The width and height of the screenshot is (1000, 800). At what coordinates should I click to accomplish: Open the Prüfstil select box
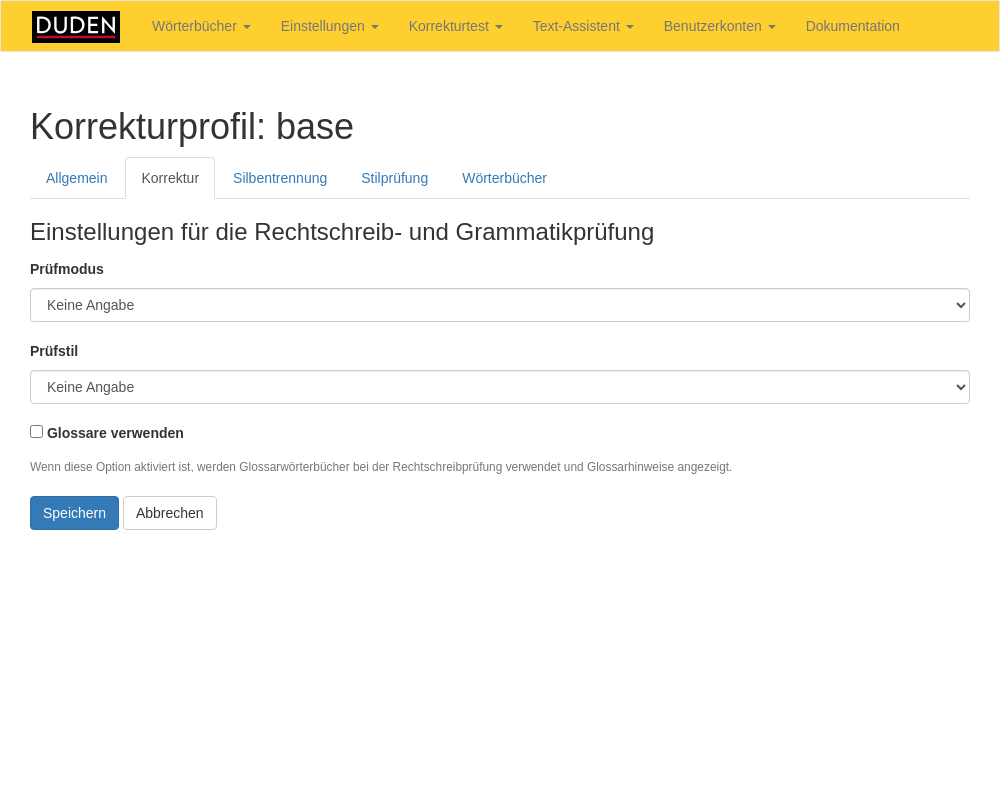[x=500, y=387]
